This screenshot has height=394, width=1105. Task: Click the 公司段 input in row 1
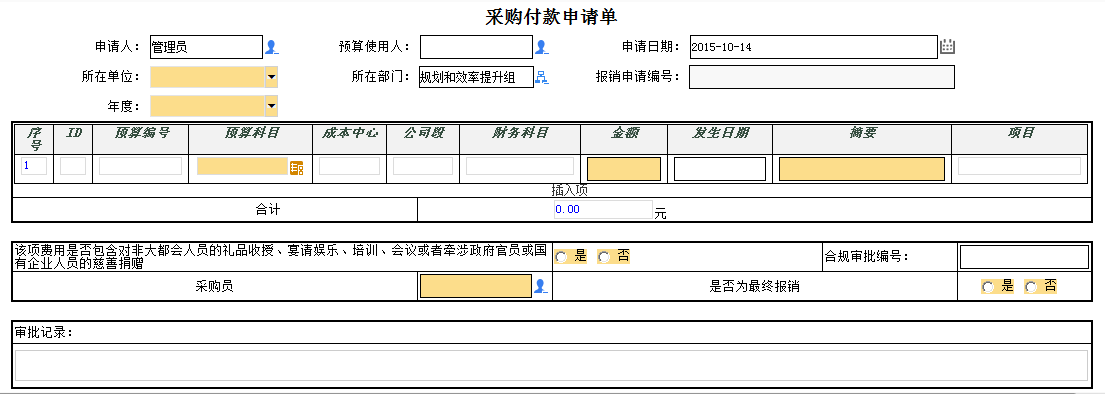423,166
